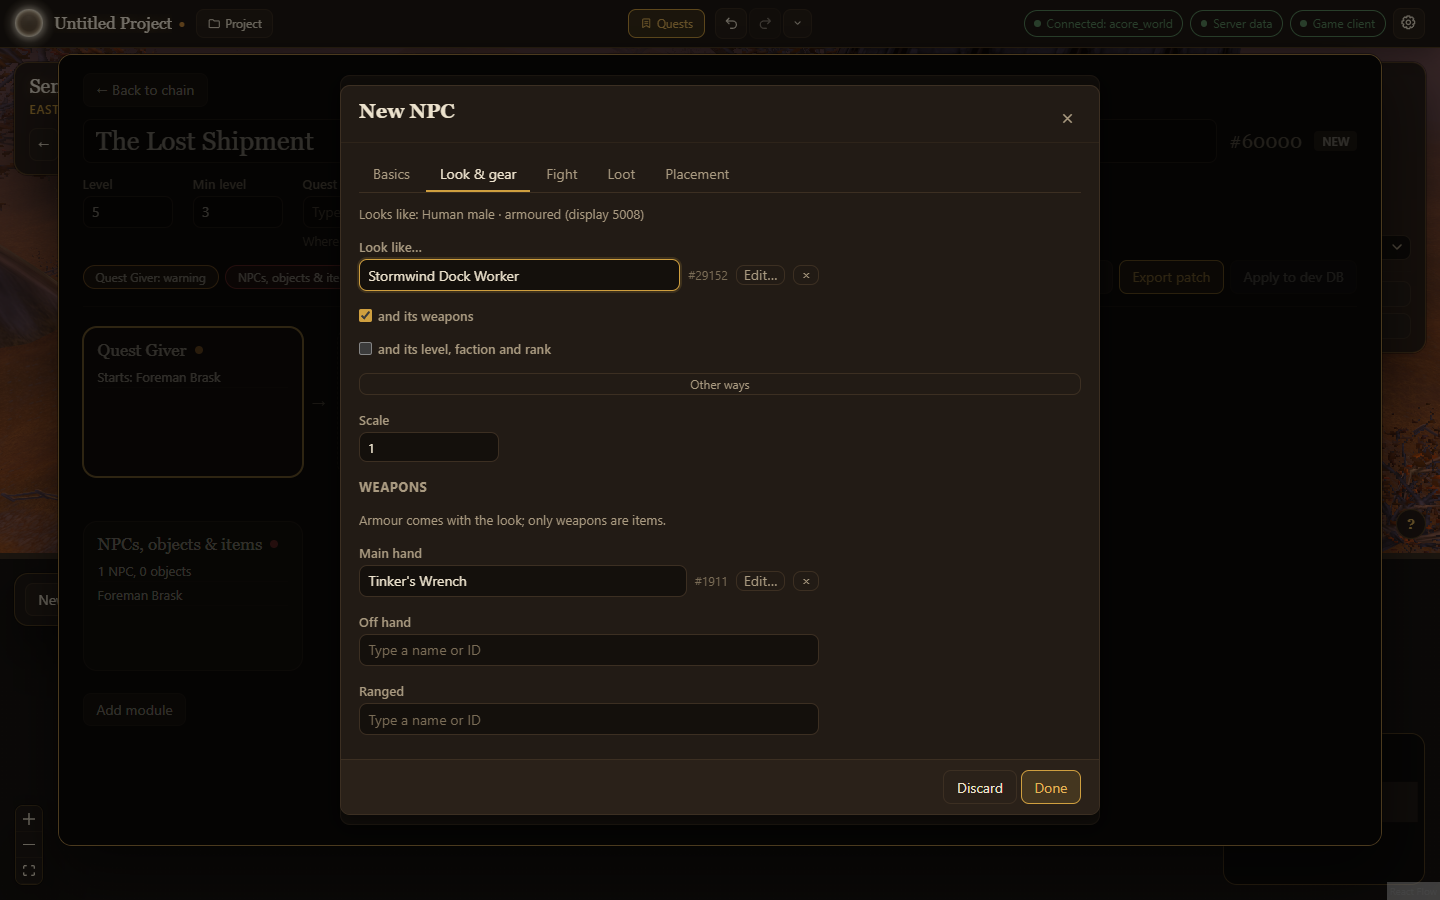Image resolution: width=1440 pixels, height=900 pixels.
Task: Focus the Ranged weapon field
Action: [588, 719]
